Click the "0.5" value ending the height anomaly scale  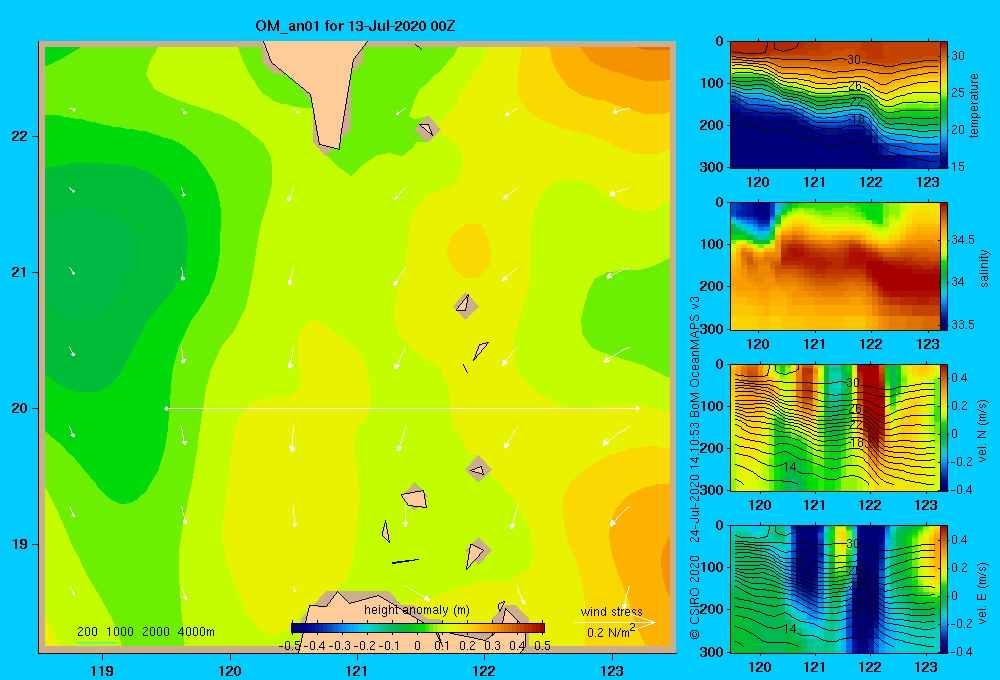[x=542, y=646]
